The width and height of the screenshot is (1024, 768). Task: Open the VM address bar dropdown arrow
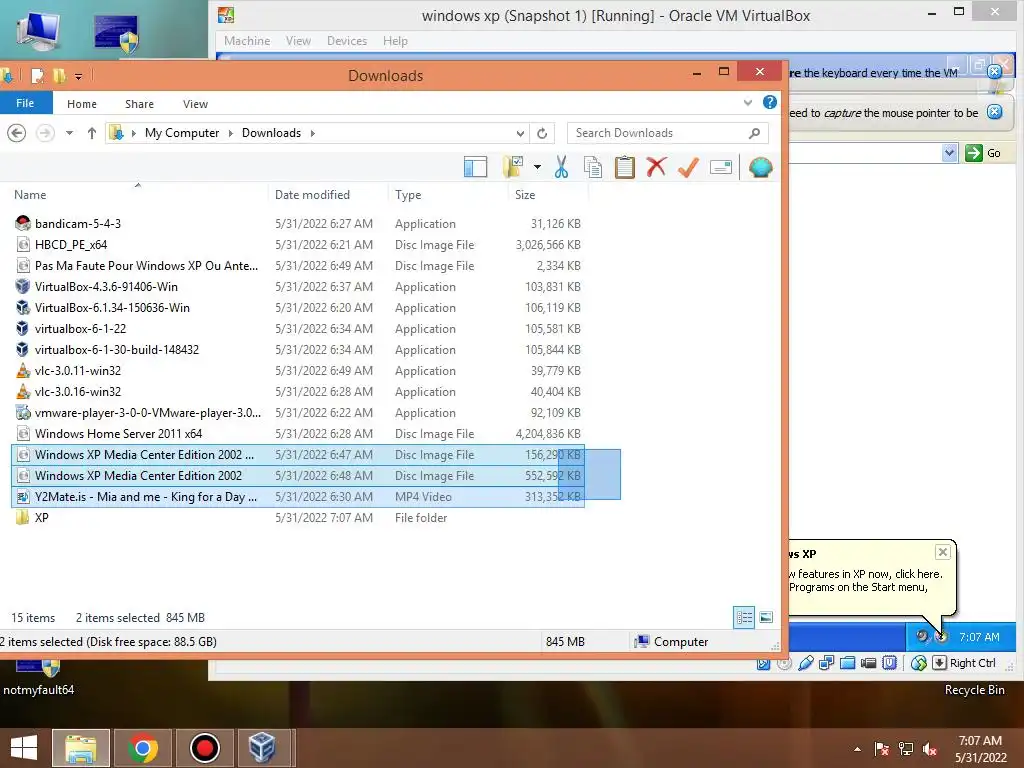950,153
